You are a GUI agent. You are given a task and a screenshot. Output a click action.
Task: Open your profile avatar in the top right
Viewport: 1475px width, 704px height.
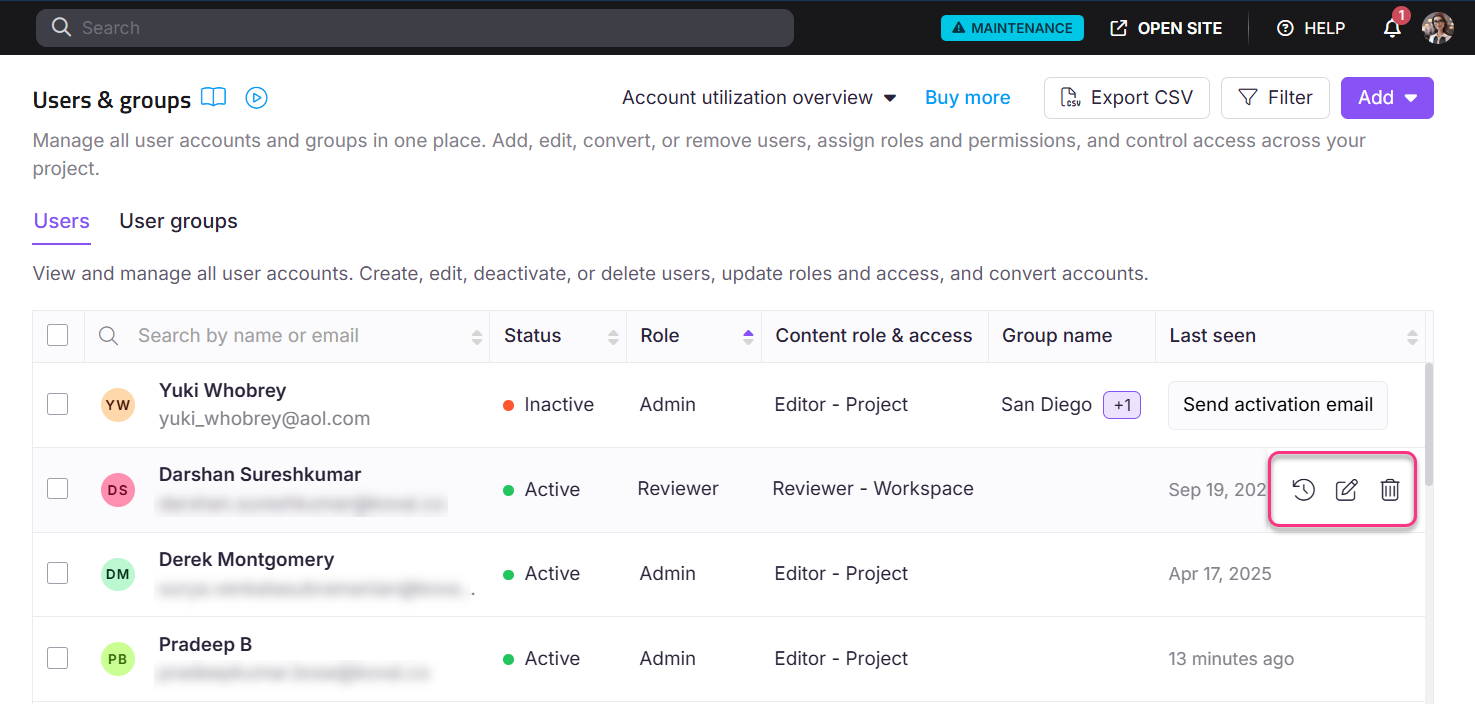[x=1437, y=28]
